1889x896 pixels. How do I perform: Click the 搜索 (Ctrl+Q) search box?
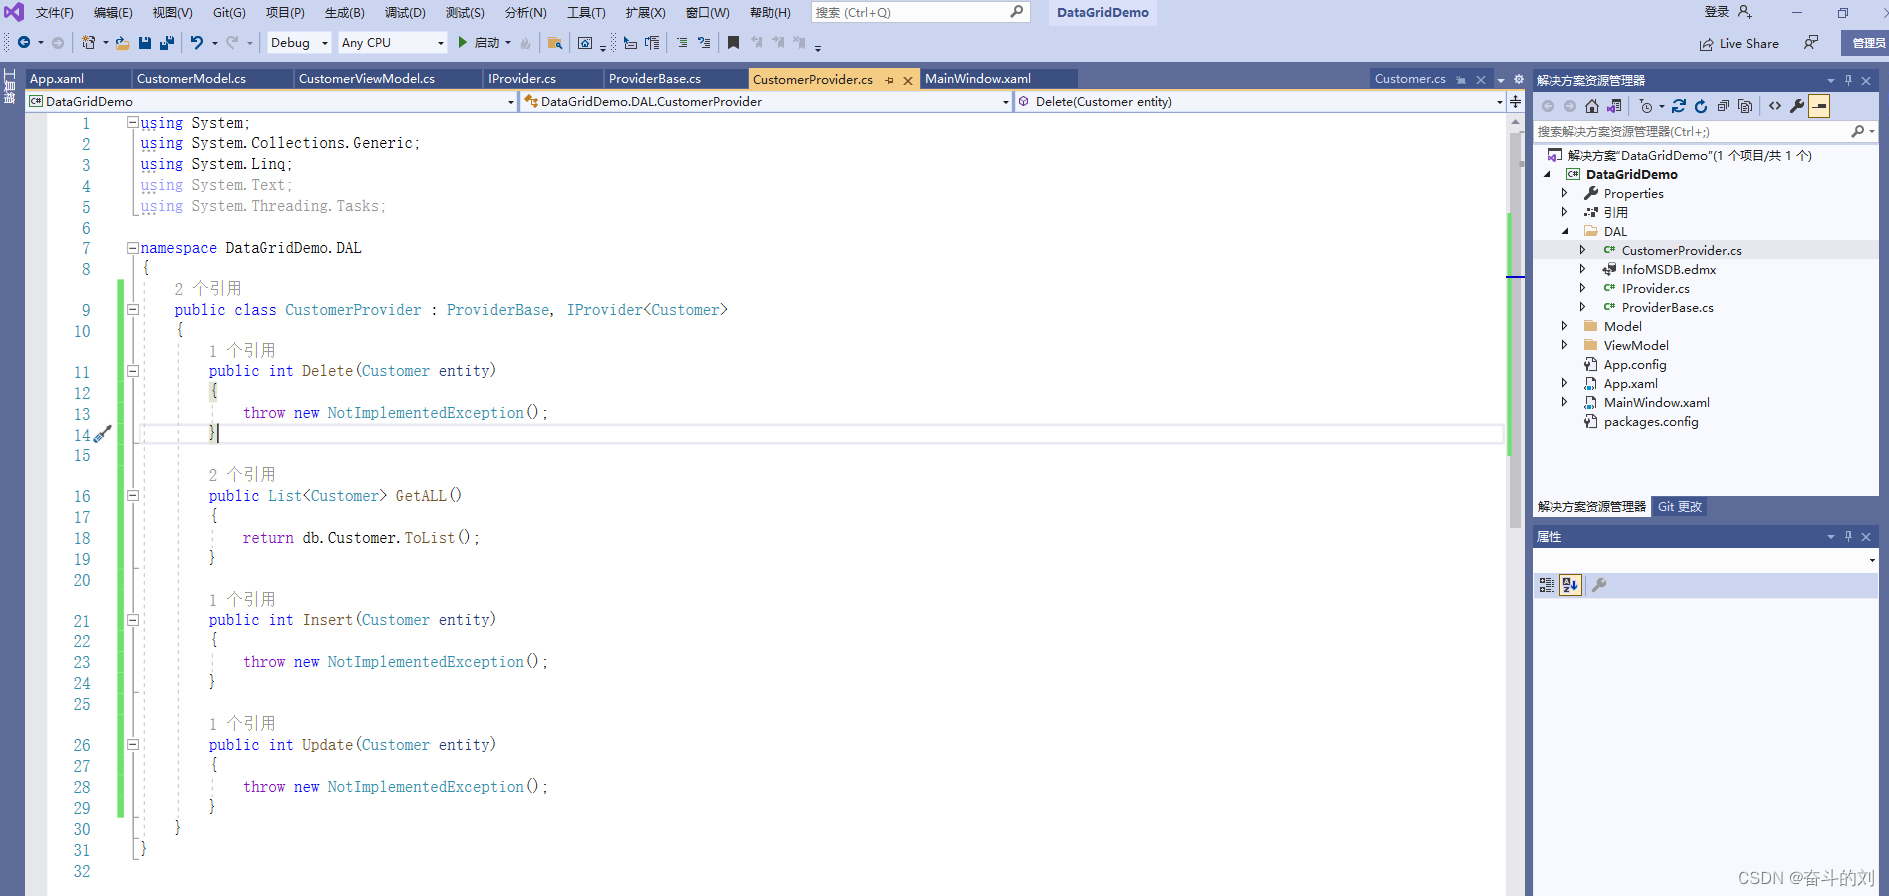point(920,12)
